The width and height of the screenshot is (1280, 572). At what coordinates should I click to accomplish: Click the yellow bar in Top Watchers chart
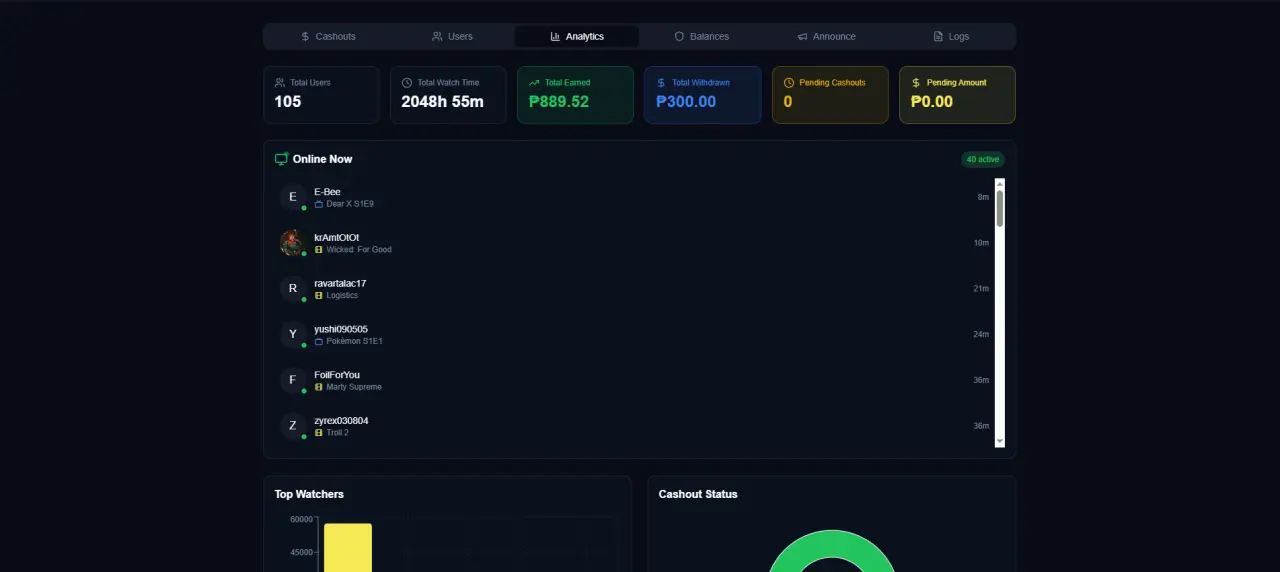click(347, 547)
